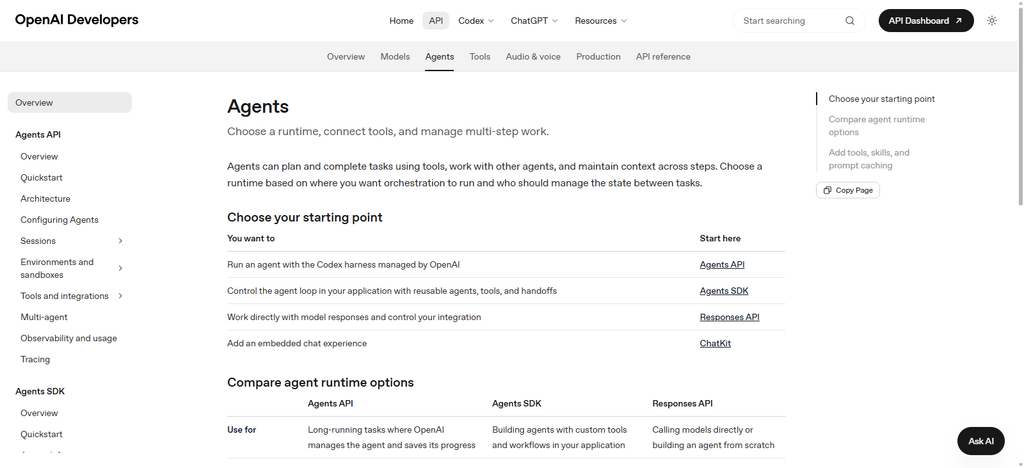Toggle the light/dark theme sun icon

(992, 21)
